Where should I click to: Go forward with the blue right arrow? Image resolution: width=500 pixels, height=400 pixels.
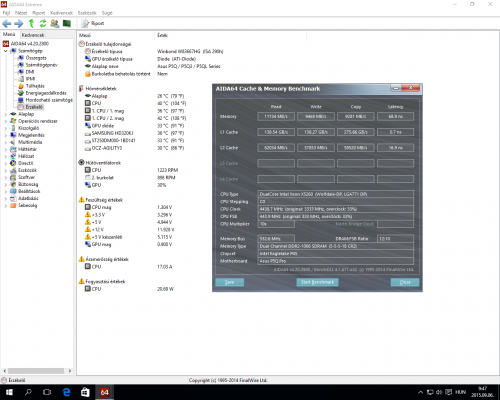click(19, 23)
